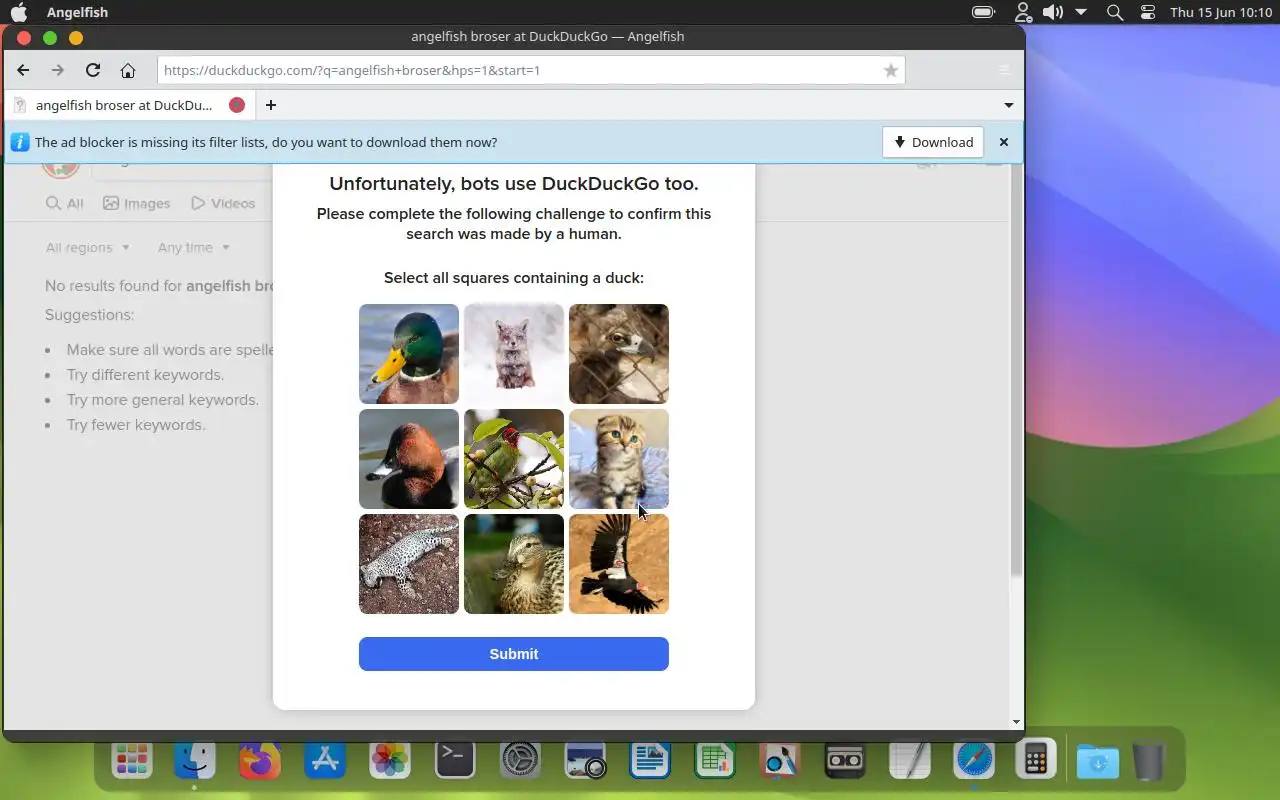Open the cassette tape app in dock
Image resolution: width=1280 pixels, height=800 pixels.
pyautogui.click(x=845, y=760)
